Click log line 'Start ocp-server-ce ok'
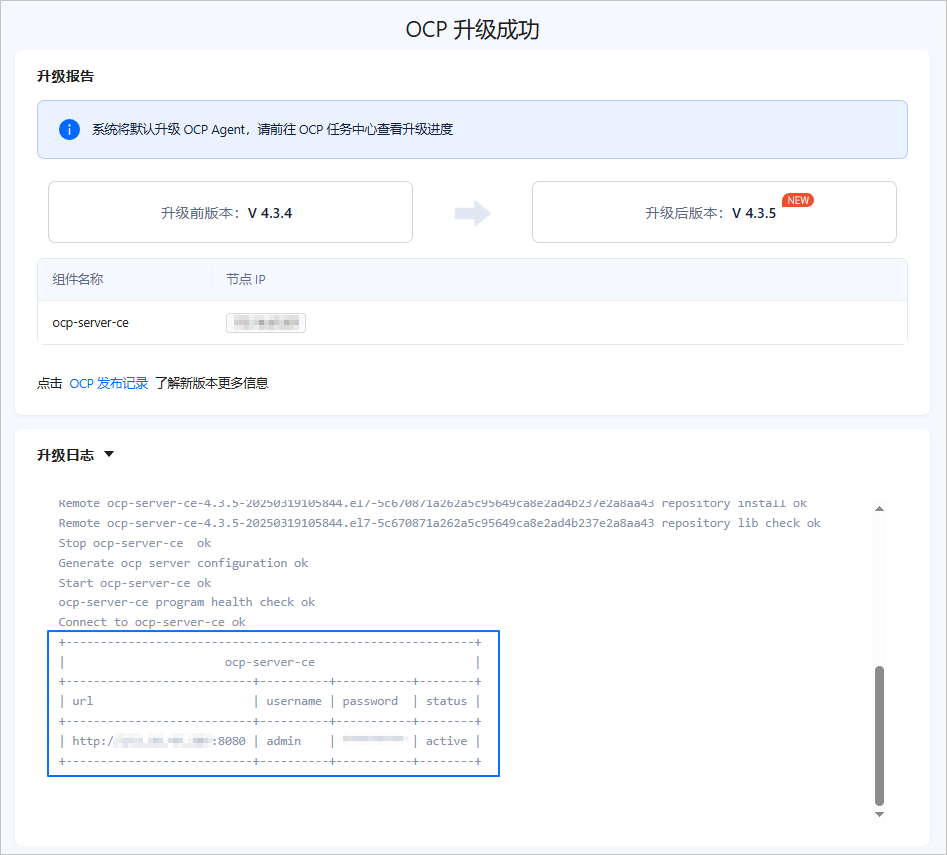The width and height of the screenshot is (947, 855). point(135,583)
